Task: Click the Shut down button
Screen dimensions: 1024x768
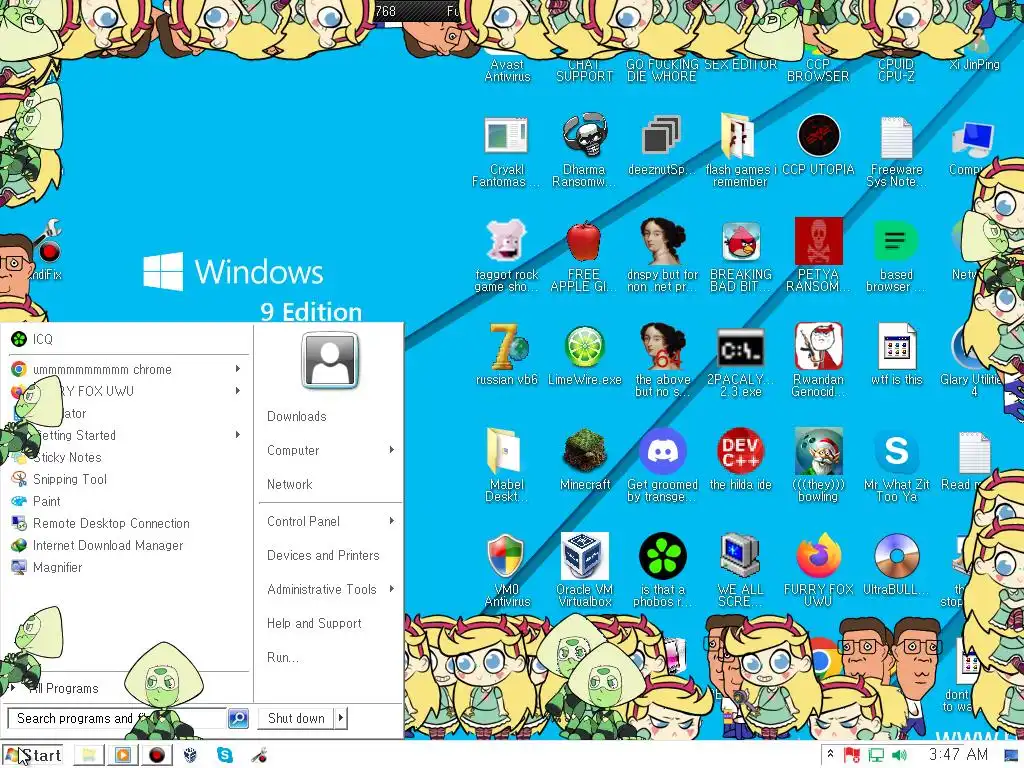Action: [296, 718]
